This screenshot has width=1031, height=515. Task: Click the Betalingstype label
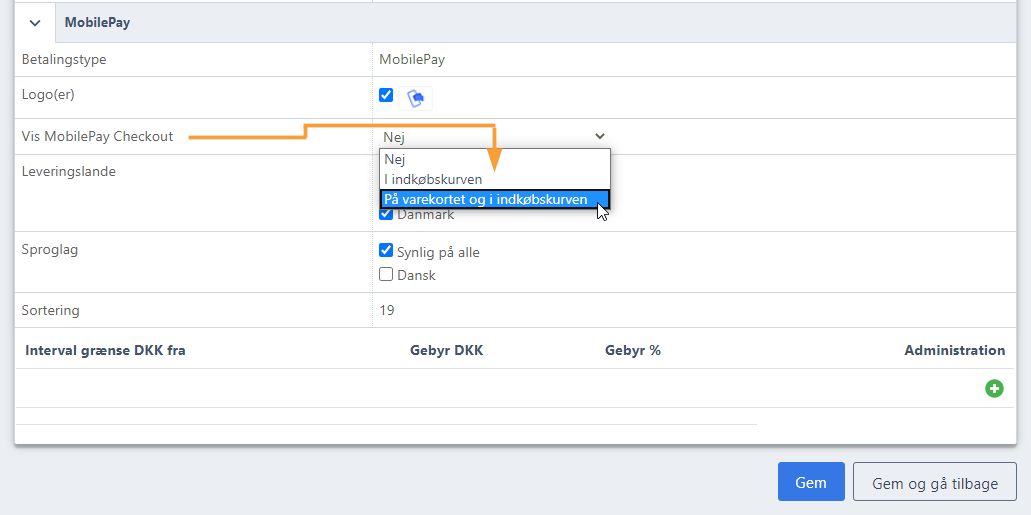tap(64, 60)
